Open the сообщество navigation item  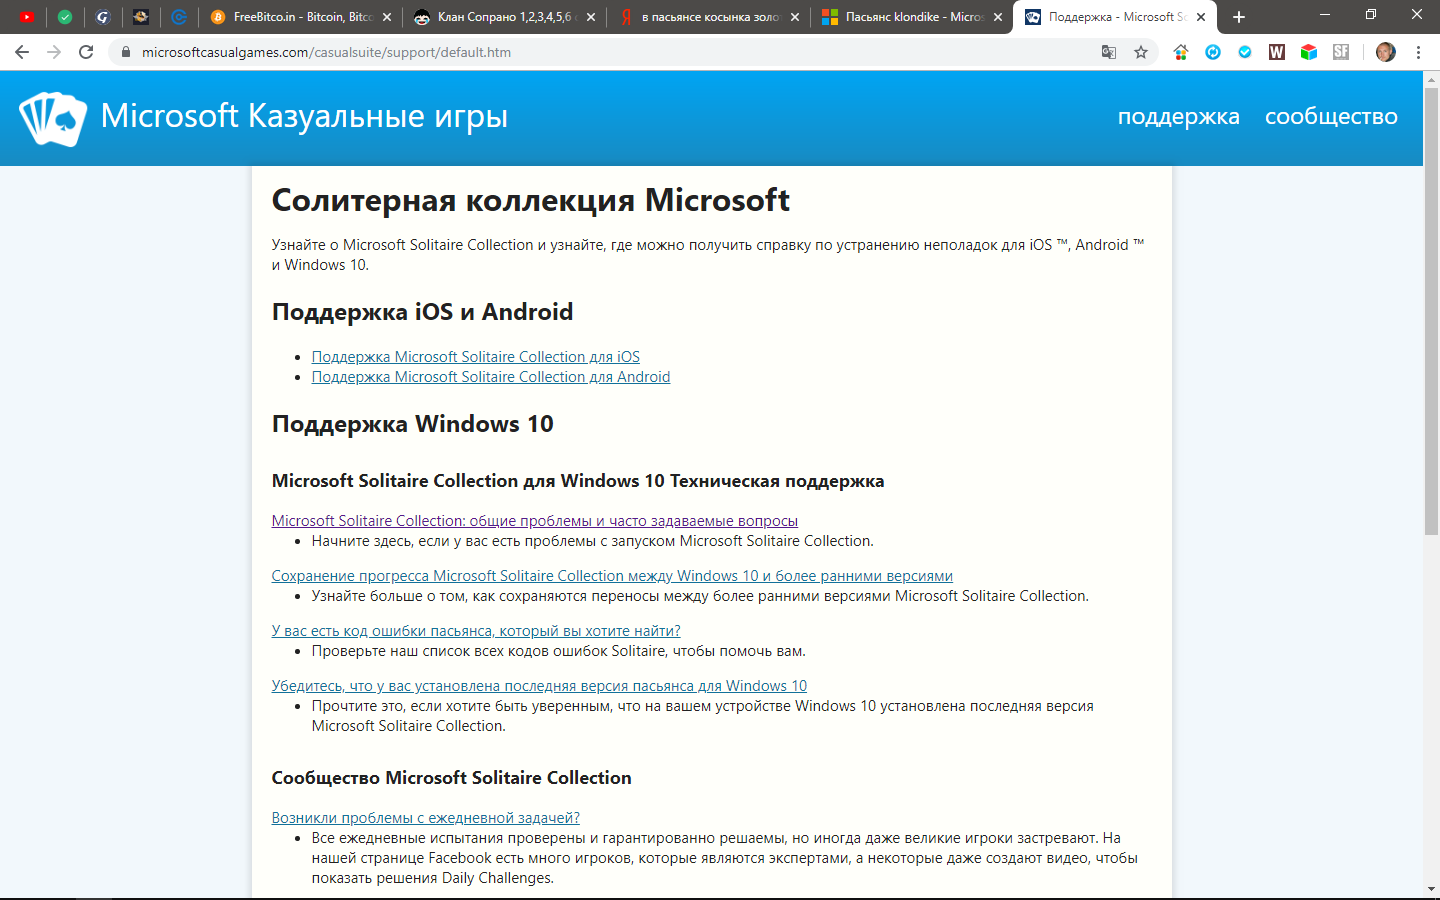pos(1331,116)
